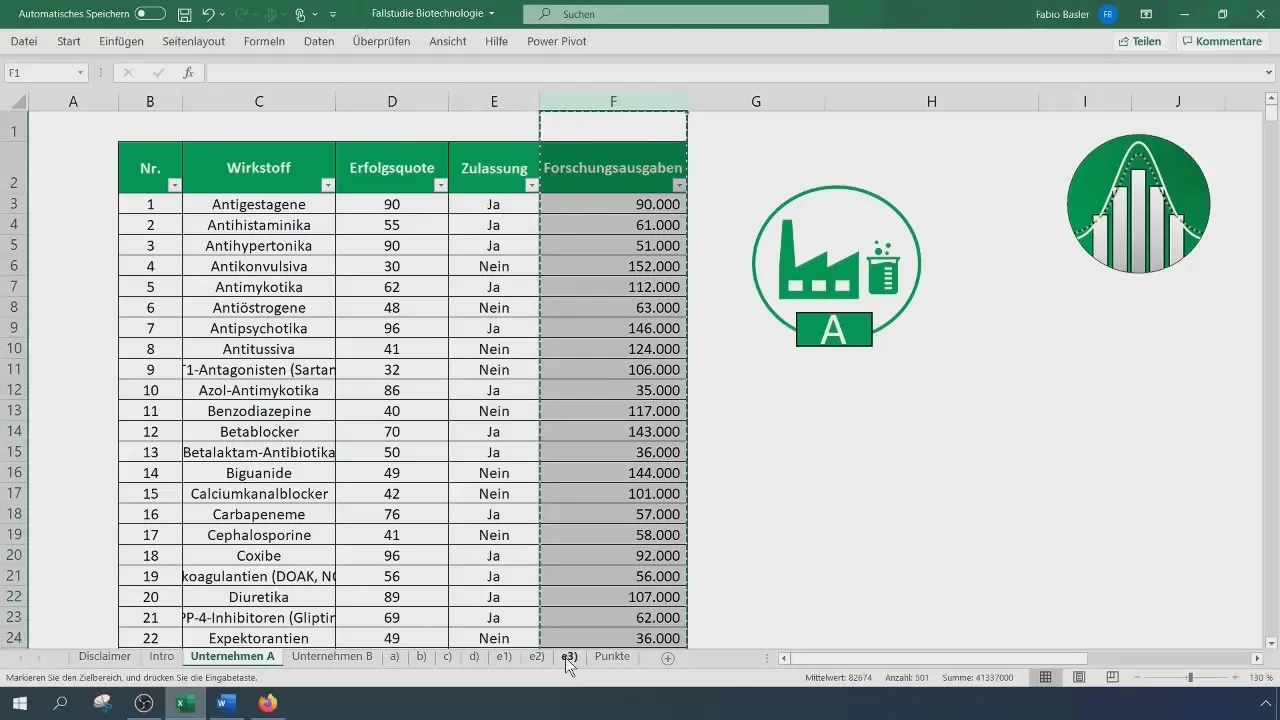1280x720 pixels.
Task: Select the cell with value 152.000
Action: 613,266
